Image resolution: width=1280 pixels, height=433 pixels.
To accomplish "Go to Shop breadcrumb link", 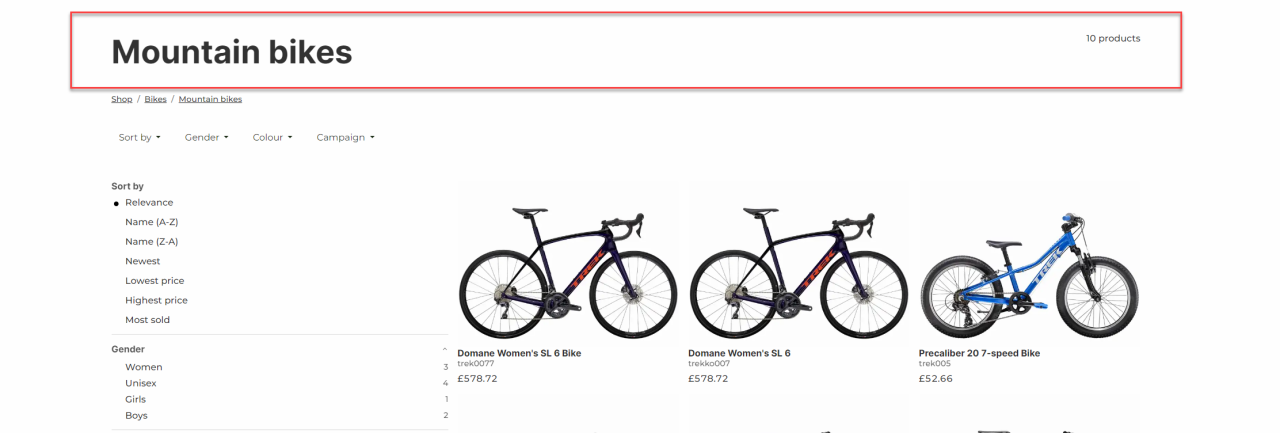I will [122, 99].
